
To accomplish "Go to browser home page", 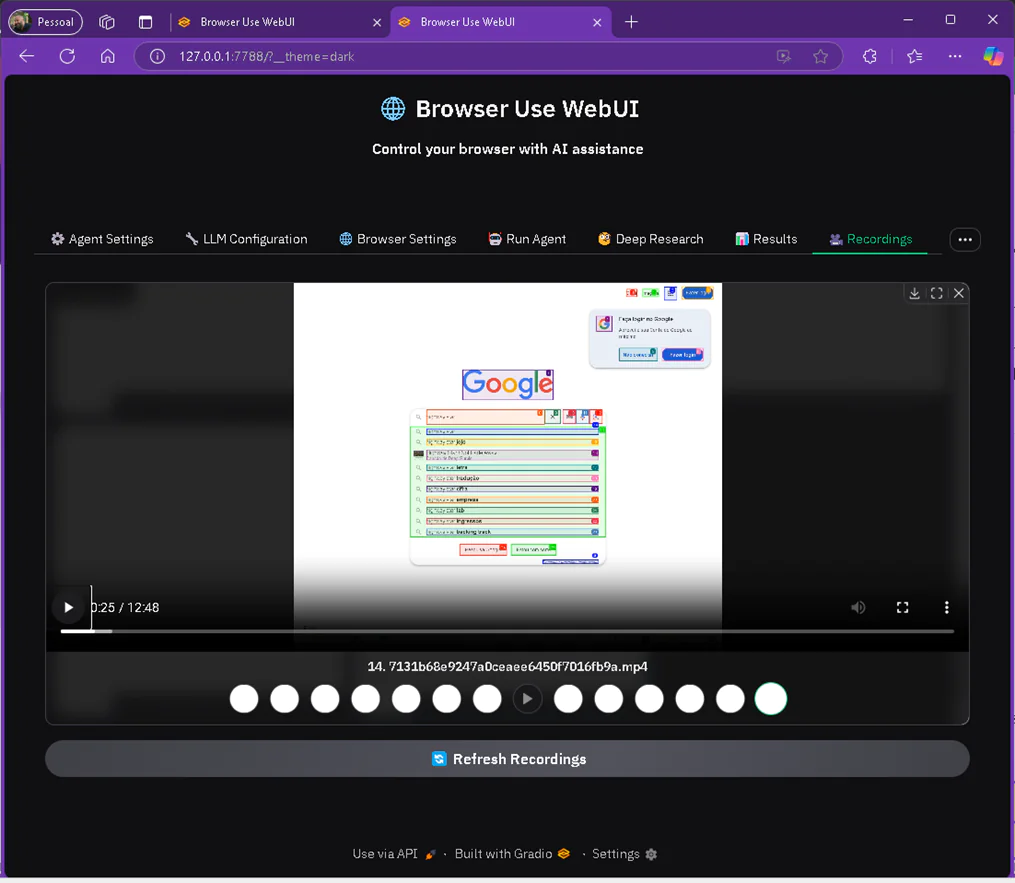I will pyautogui.click(x=107, y=56).
